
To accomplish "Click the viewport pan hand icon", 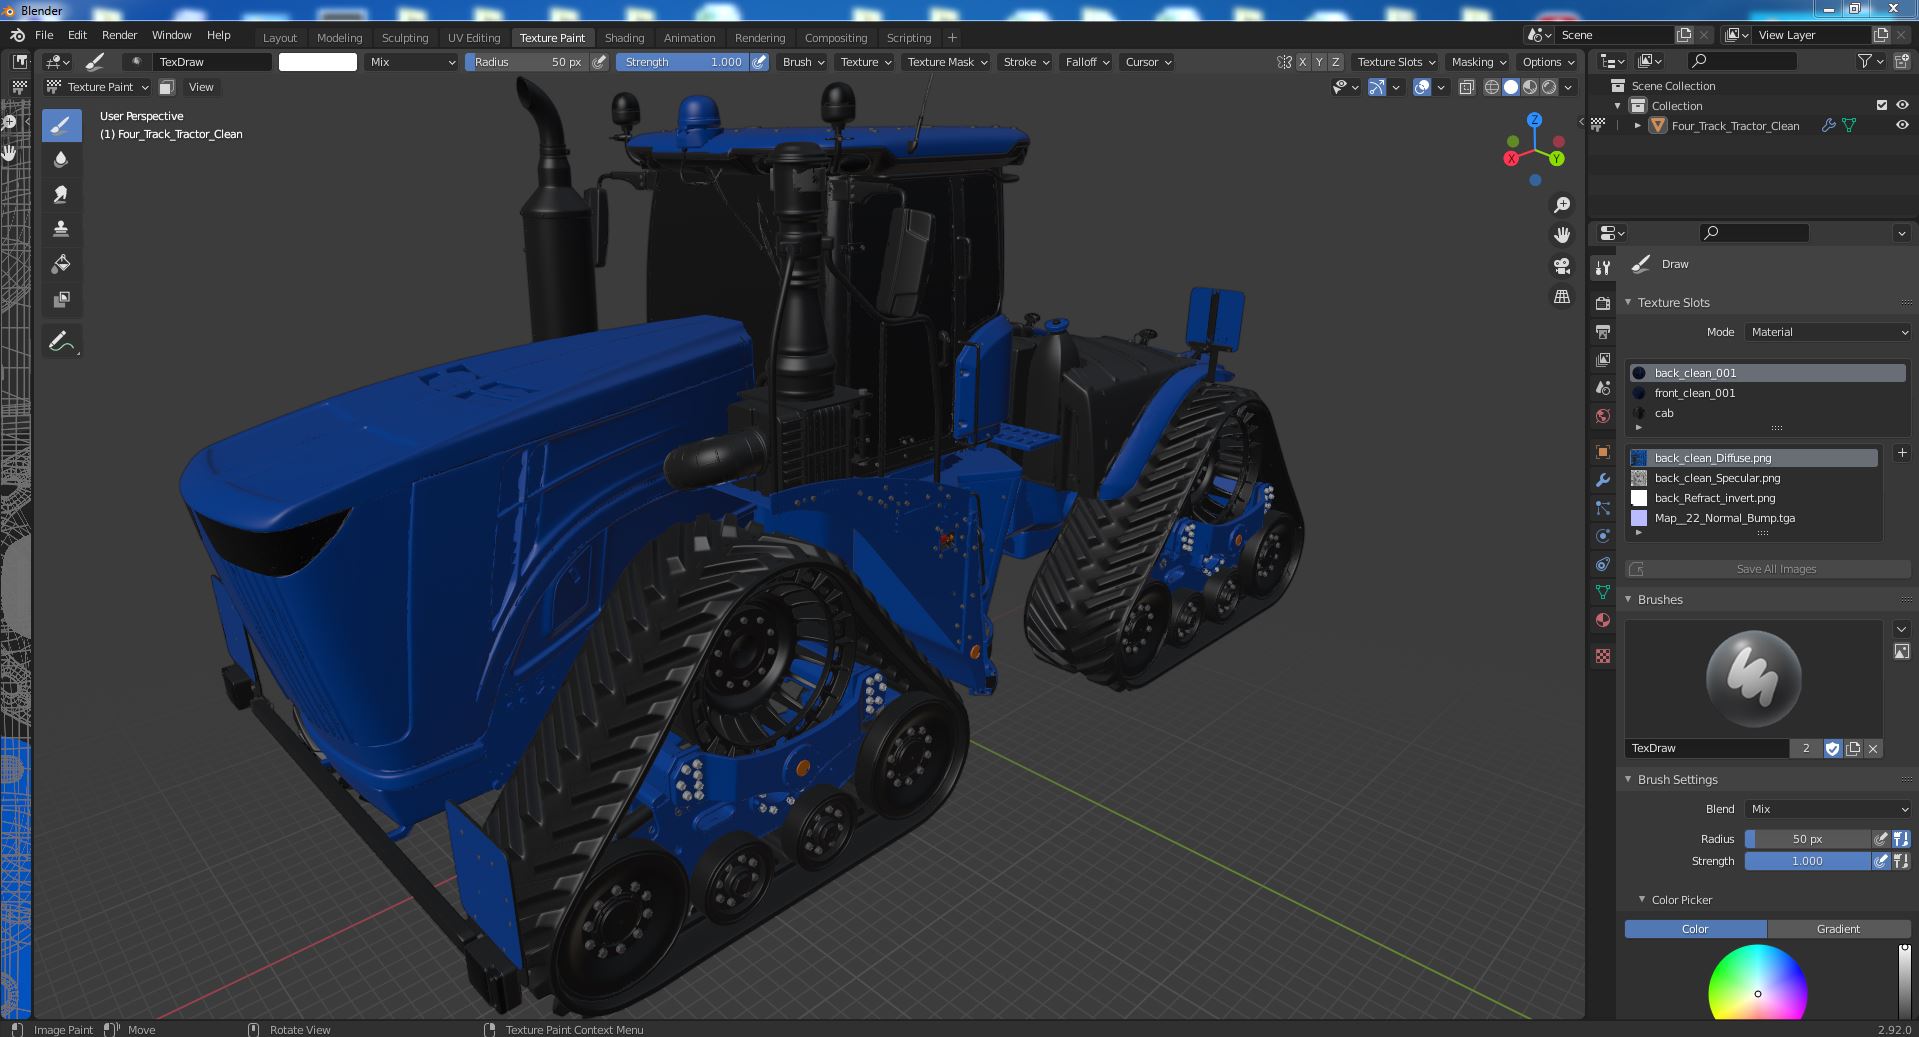I will pyautogui.click(x=1561, y=235).
